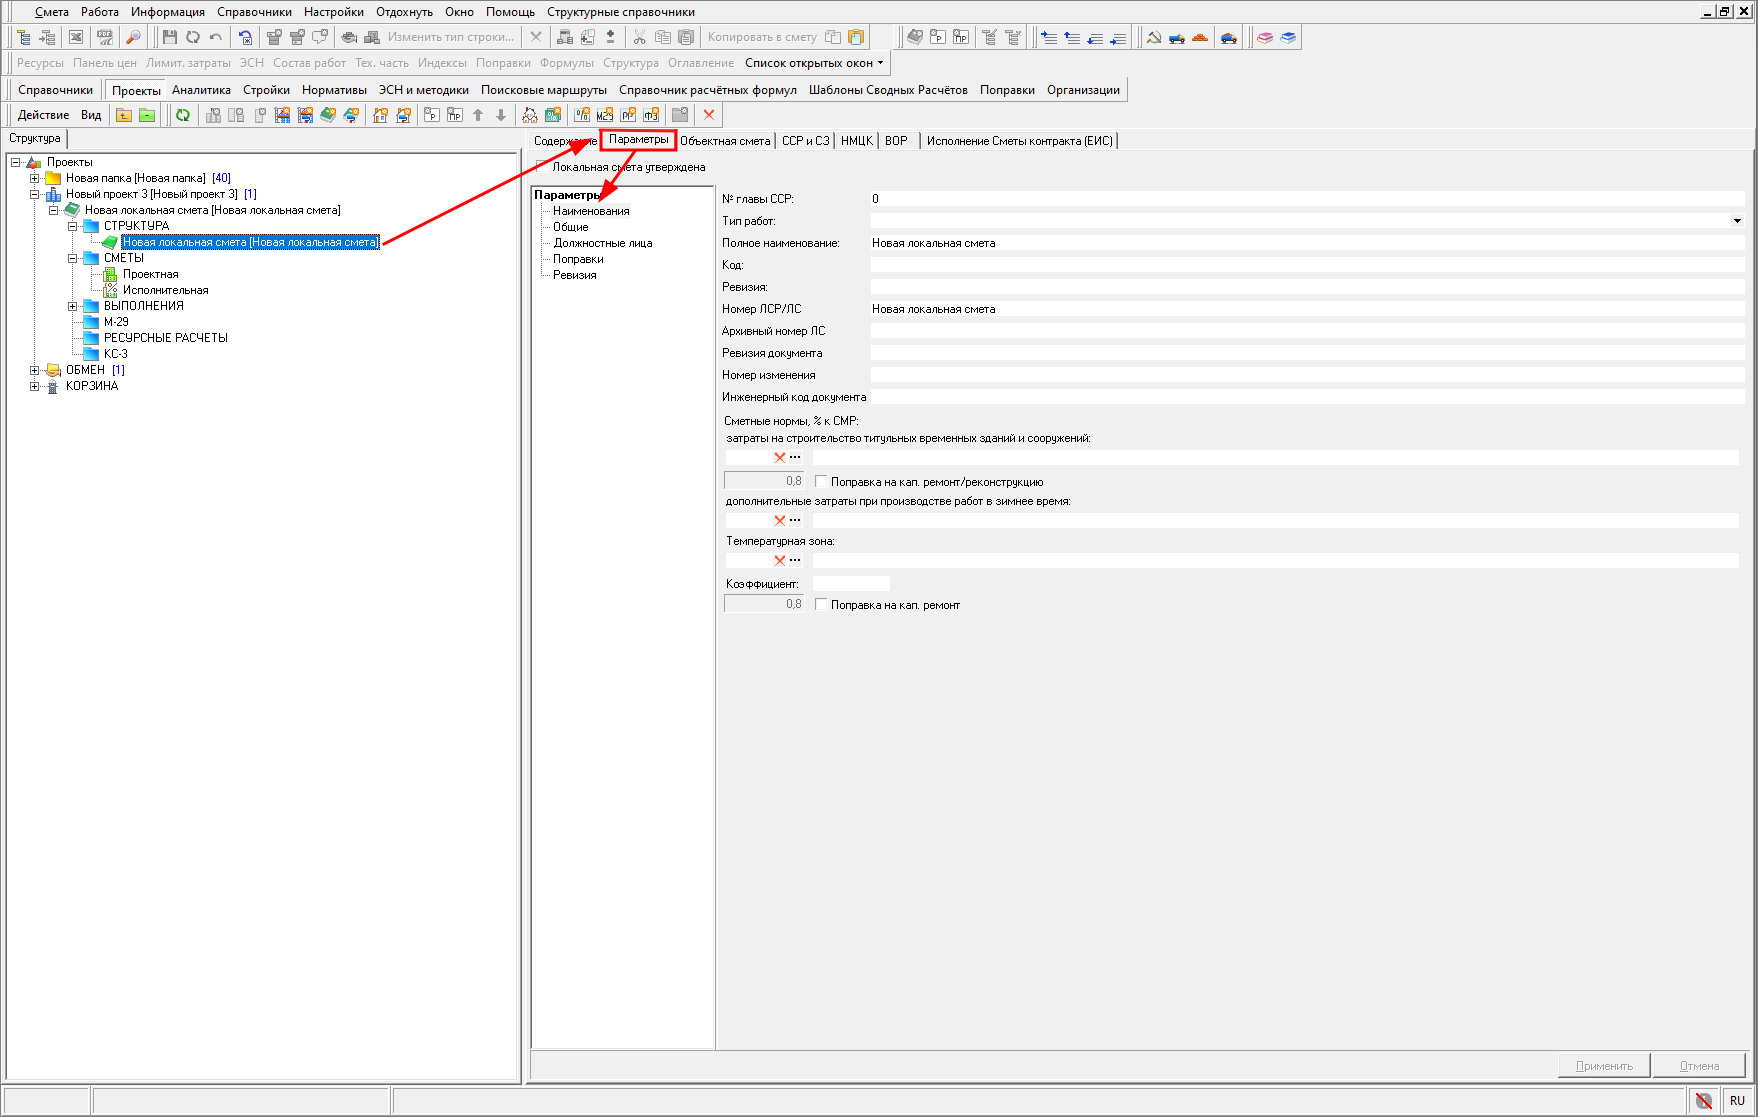Click the red X delete icon in projects toolbar
Screen dimensions: 1758x1117
coord(709,115)
